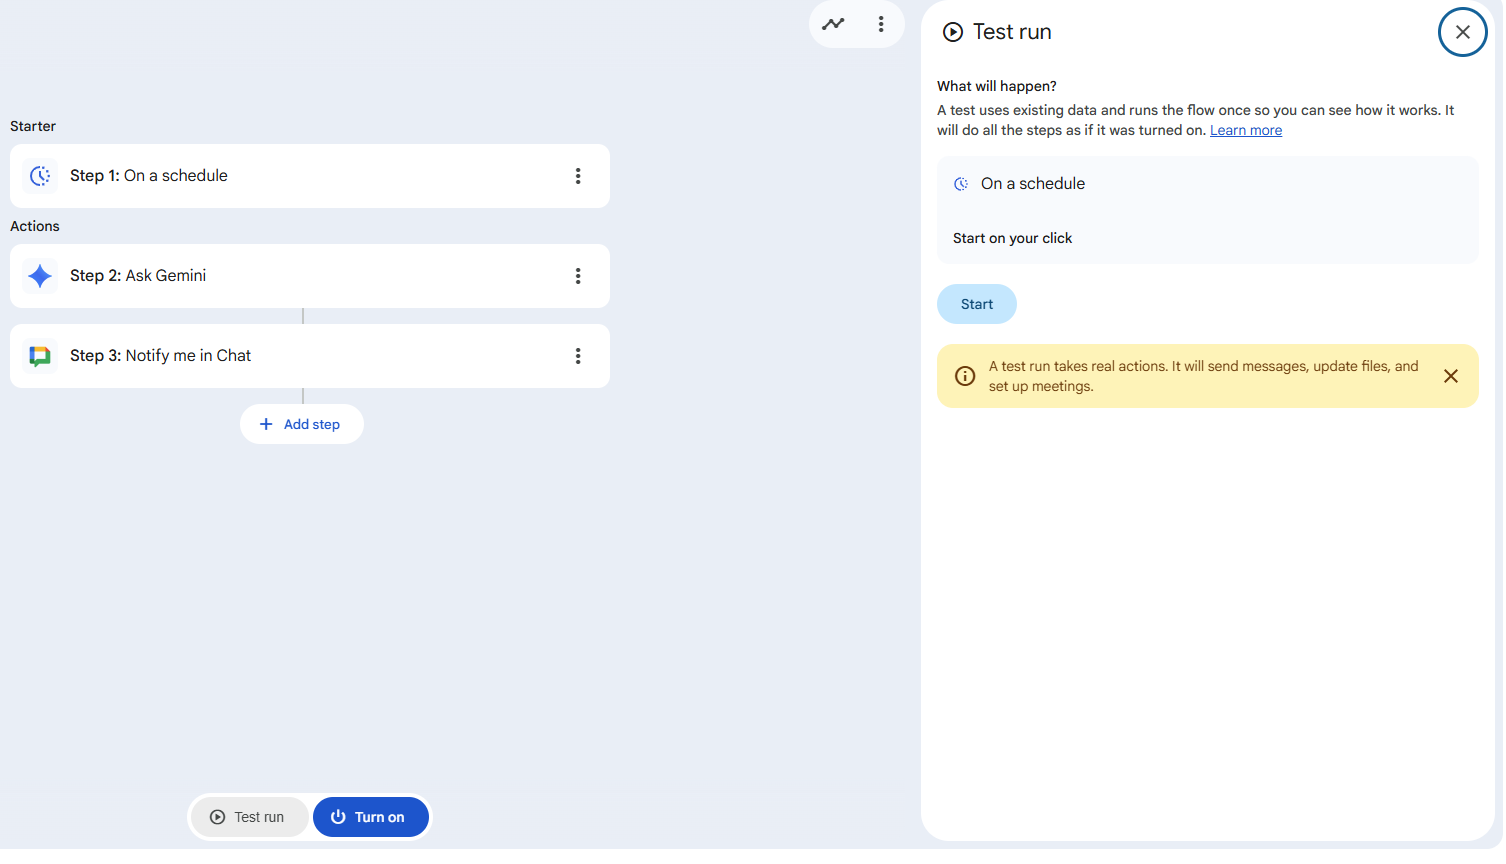This screenshot has width=1506, height=864.
Task: Click the schedule clock icon in Step 1
Action: (x=40, y=176)
